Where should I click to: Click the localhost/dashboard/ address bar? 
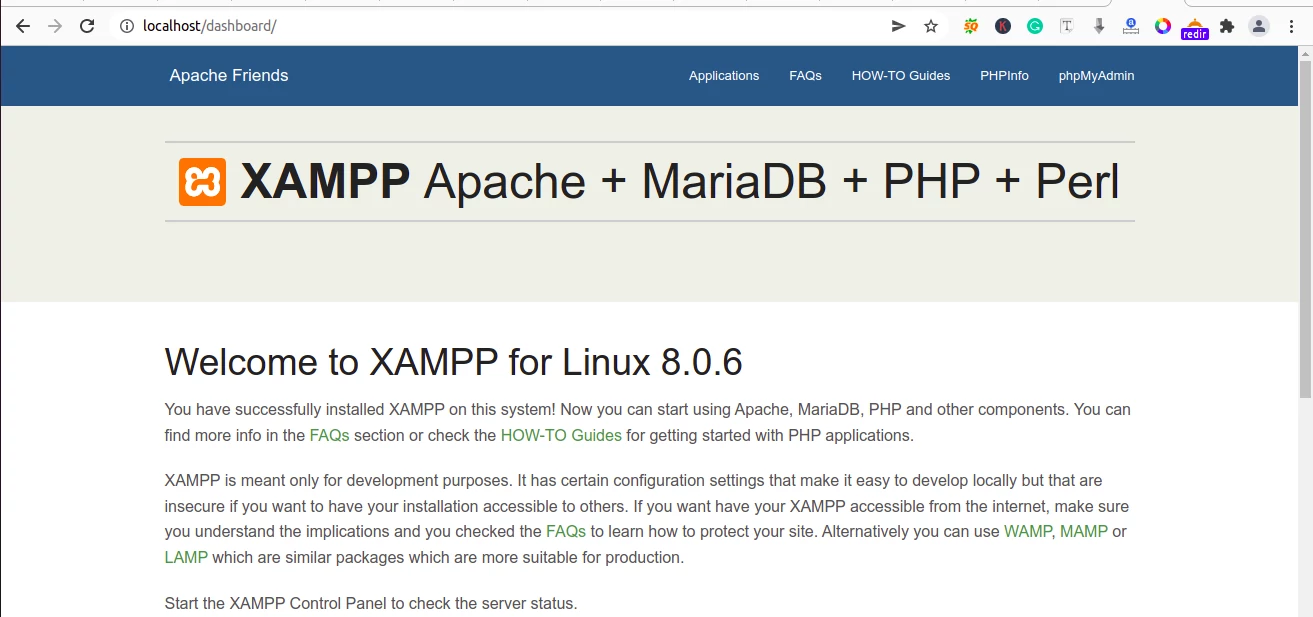pos(500,26)
